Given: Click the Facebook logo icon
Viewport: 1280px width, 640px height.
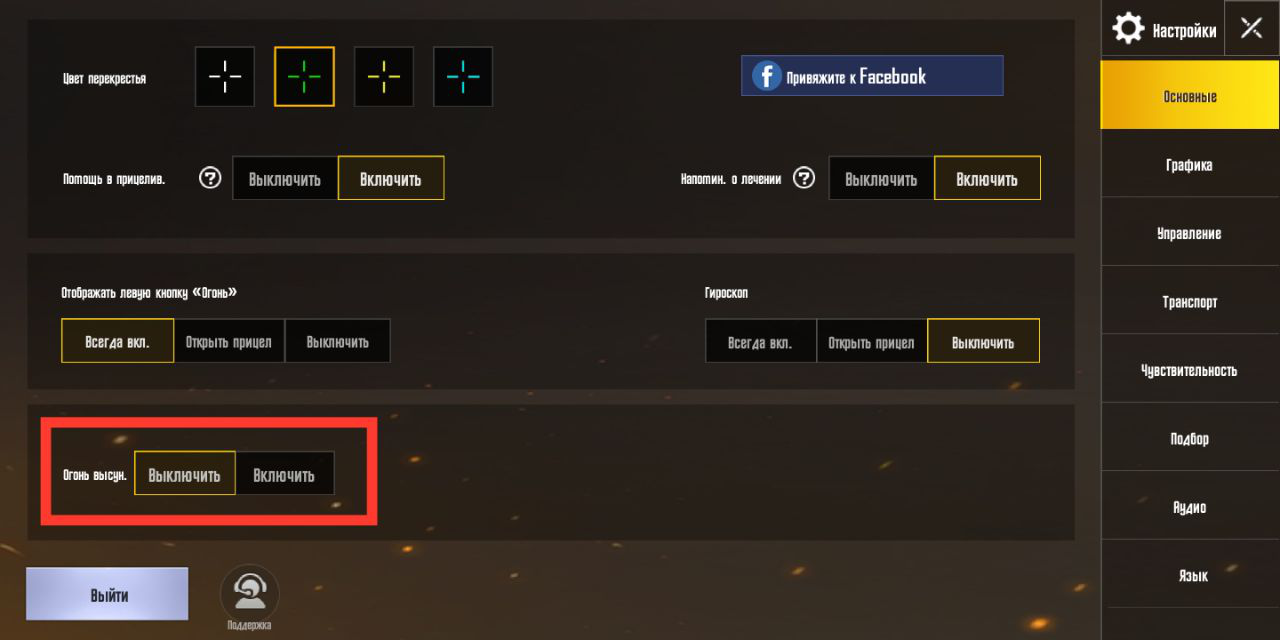Looking at the screenshot, I should 767,76.
